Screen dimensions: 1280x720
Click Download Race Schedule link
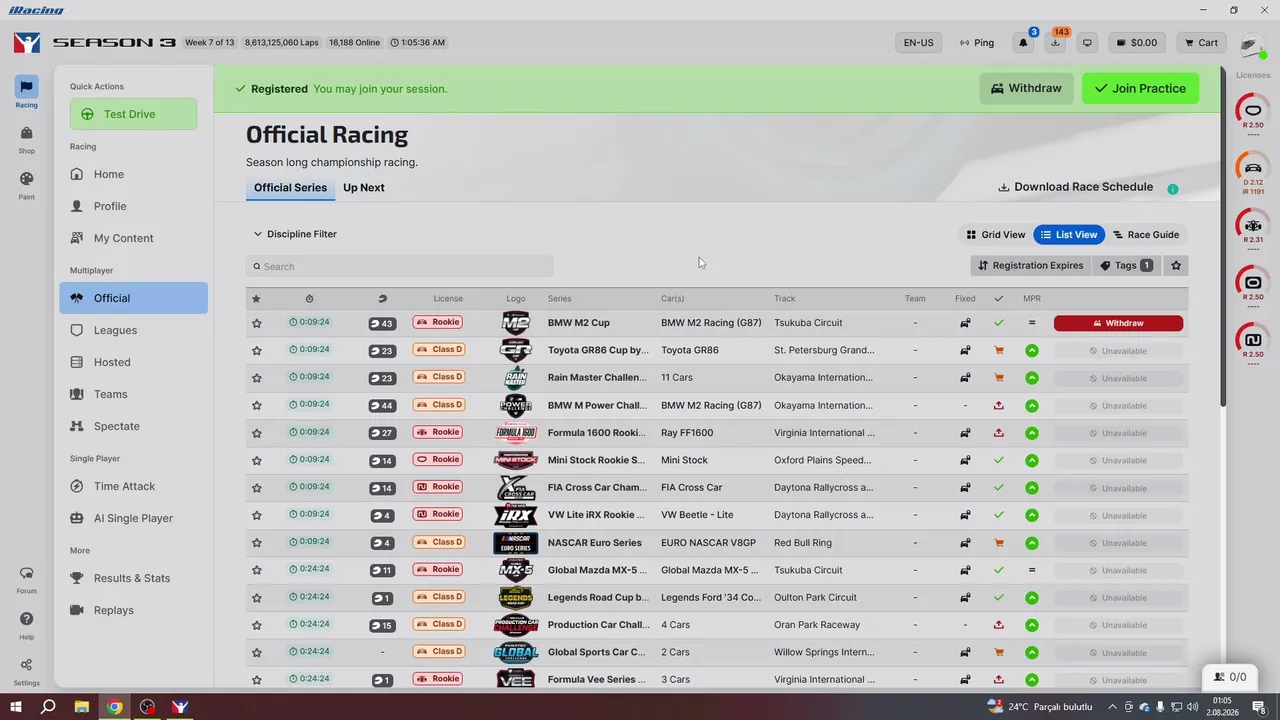1076,187
